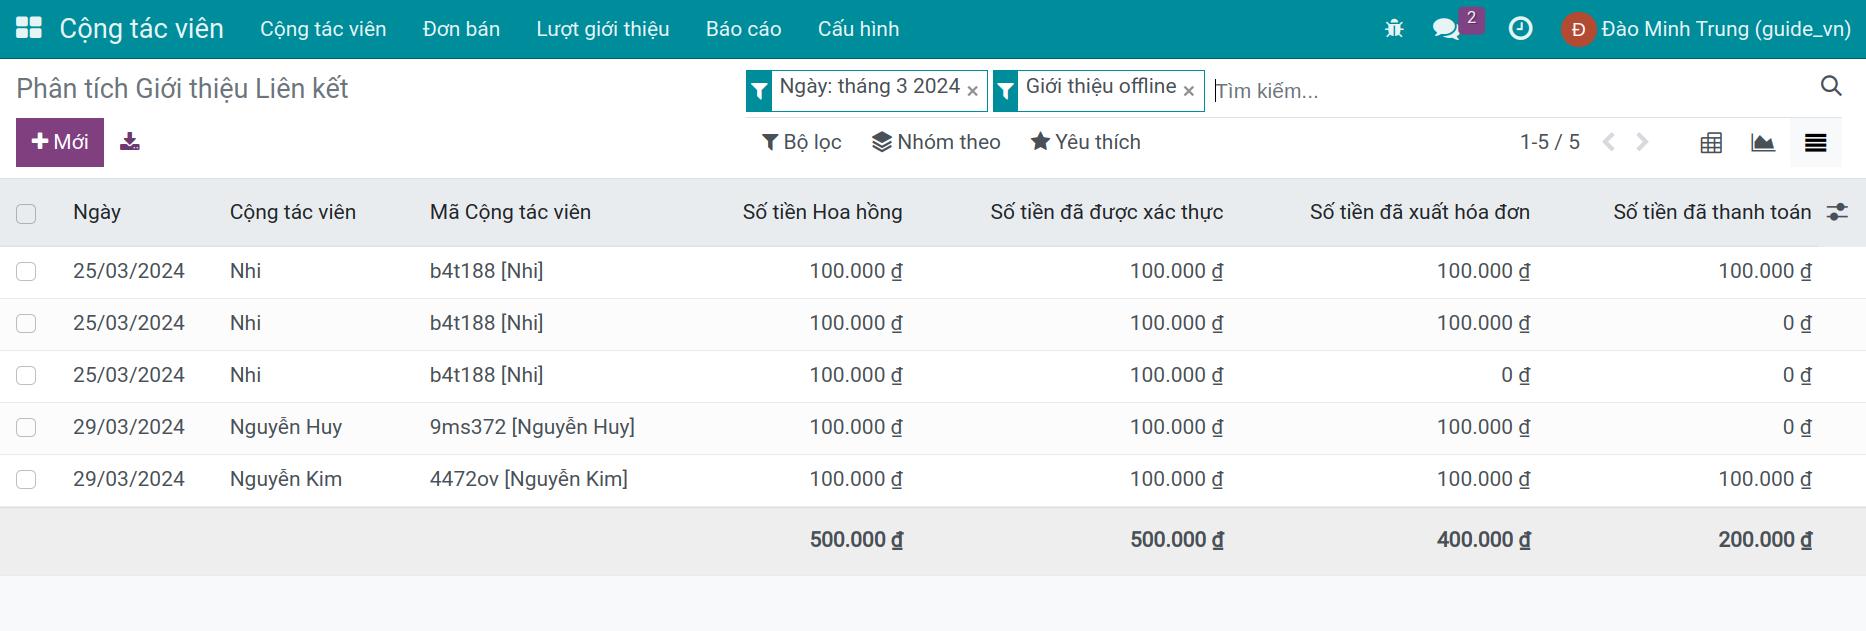
Task: Click the user avatar Đào Minh Trung
Action: click(1578, 29)
